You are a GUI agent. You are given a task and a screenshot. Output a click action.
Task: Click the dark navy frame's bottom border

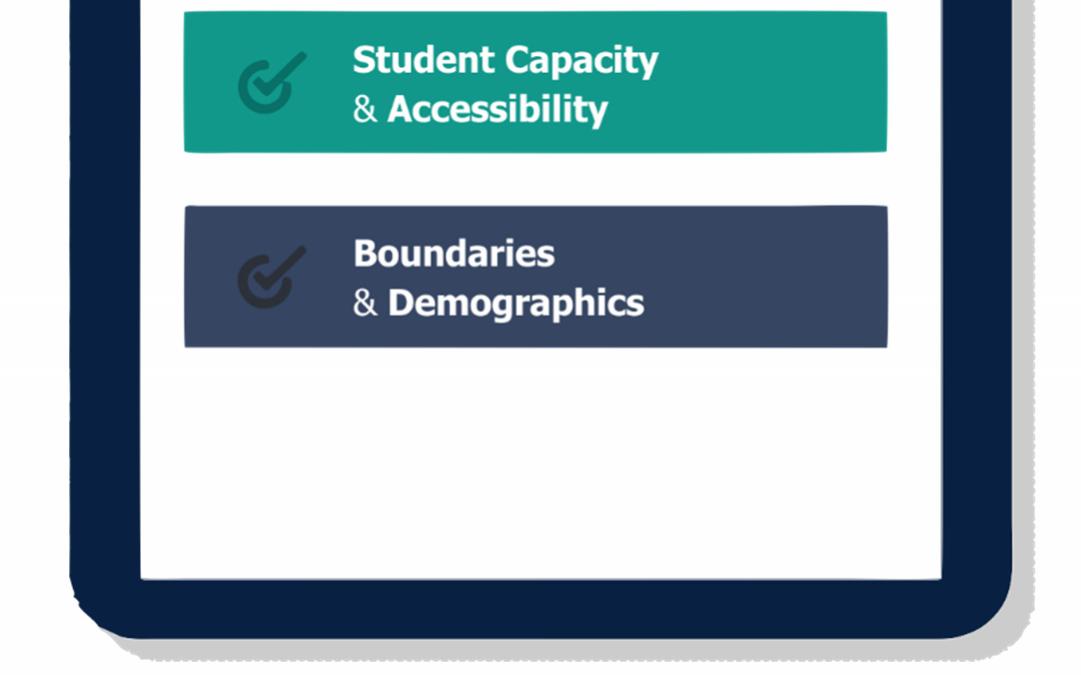point(540,608)
